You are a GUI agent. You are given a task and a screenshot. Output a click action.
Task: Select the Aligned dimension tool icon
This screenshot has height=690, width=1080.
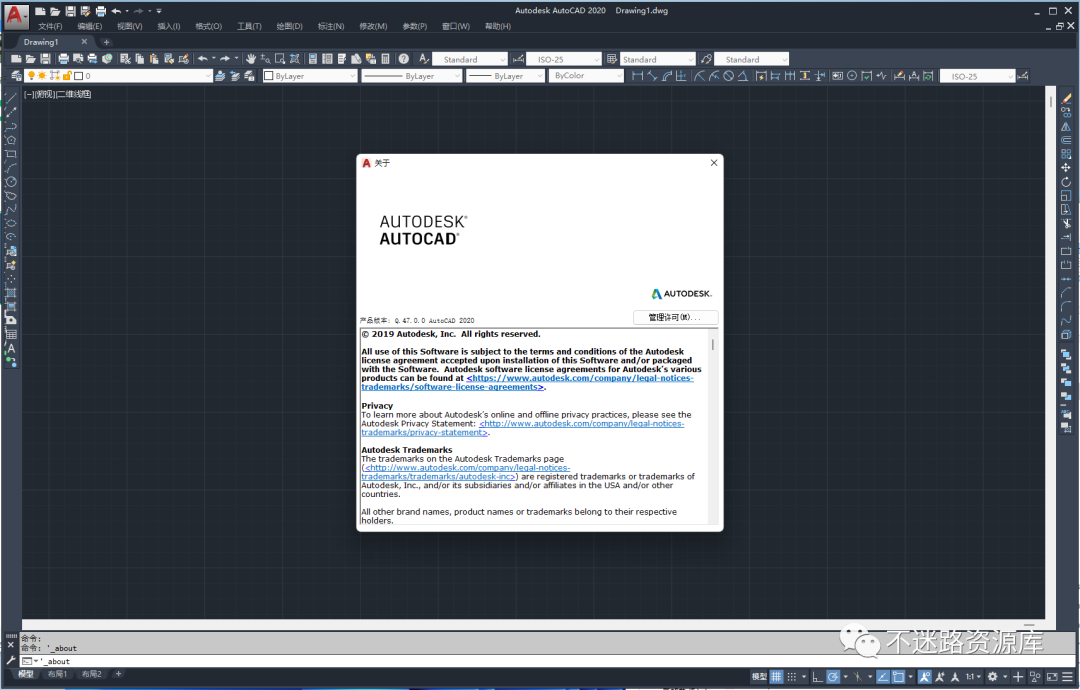click(652, 76)
